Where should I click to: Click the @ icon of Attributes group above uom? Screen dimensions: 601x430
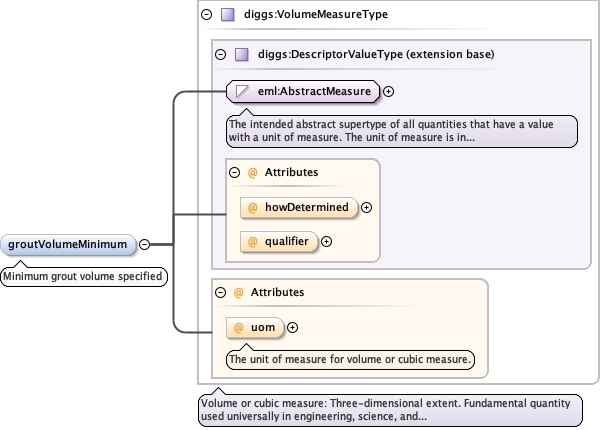[238, 292]
